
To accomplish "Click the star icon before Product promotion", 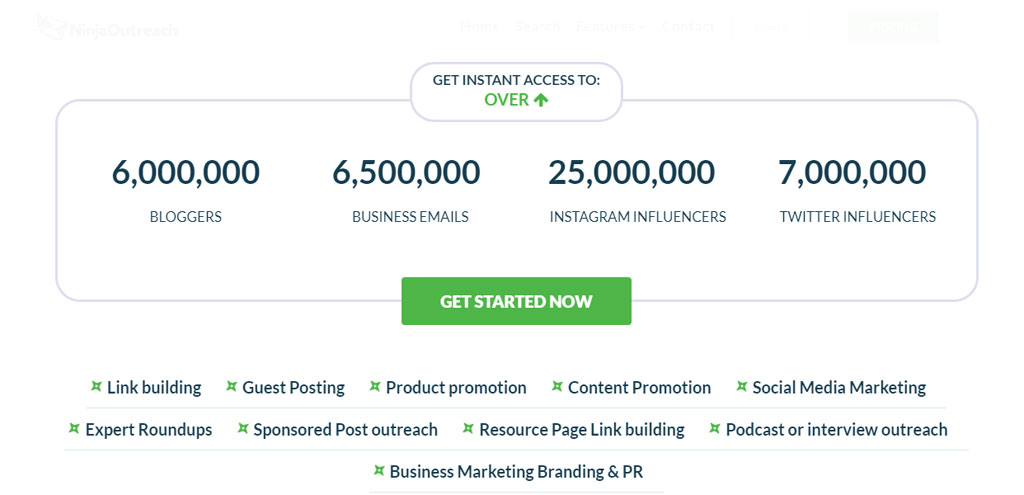I will click(375, 387).
